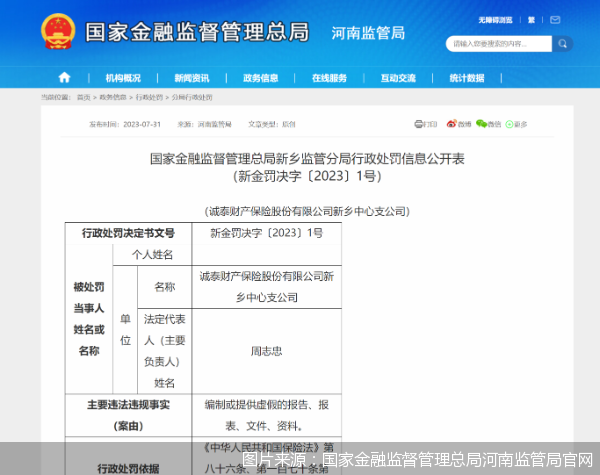Image resolution: width=600 pixels, height=475 pixels.
Task: Click the 名称 table cell
Action: click(x=165, y=287)
